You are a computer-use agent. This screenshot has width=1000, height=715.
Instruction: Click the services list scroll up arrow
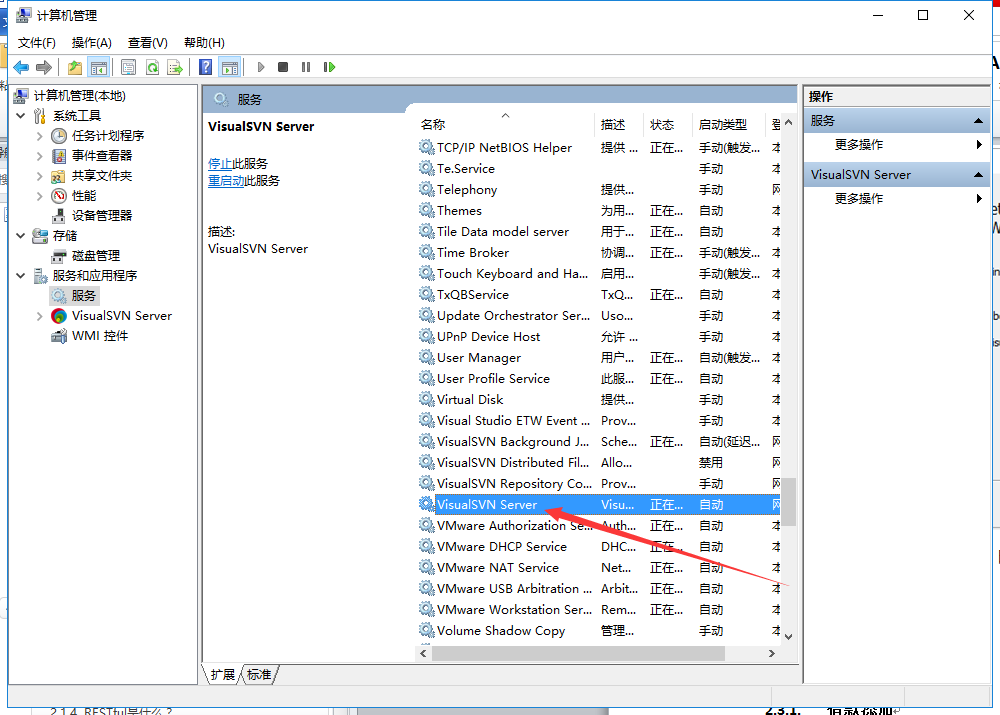789,122
